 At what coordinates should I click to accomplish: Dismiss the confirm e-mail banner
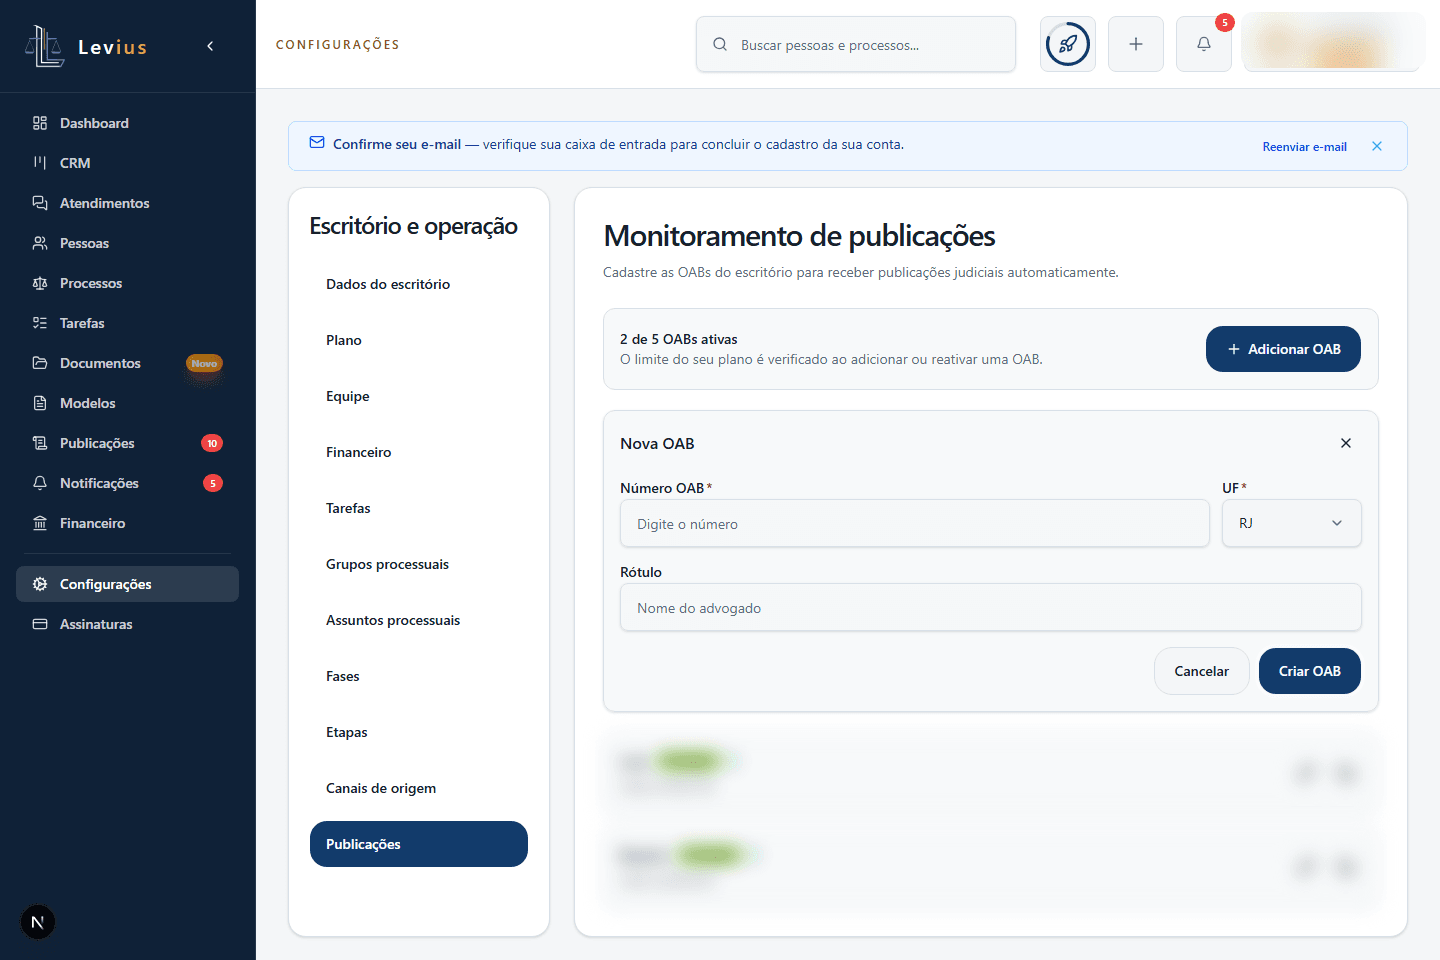coord(1377,146)
